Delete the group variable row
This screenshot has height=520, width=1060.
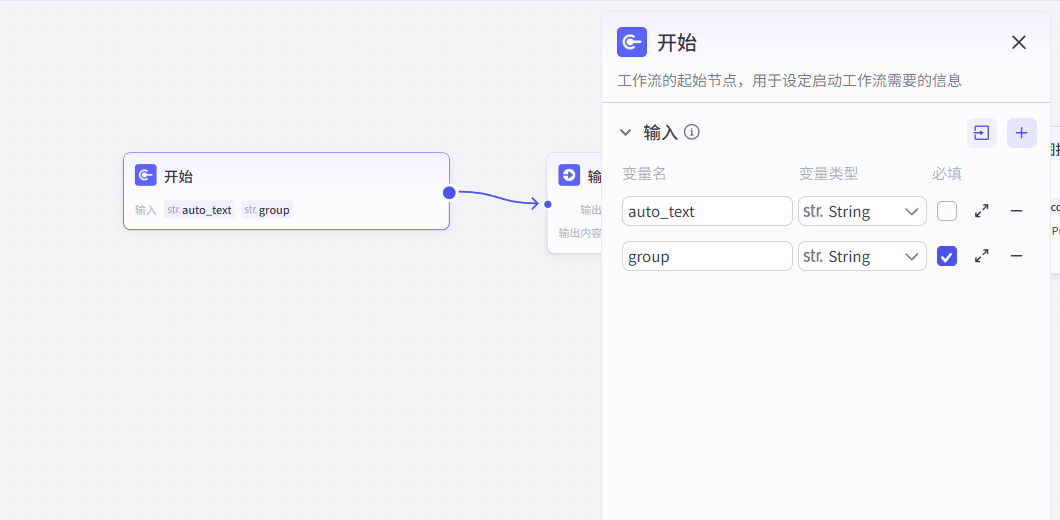point(1016,256)
